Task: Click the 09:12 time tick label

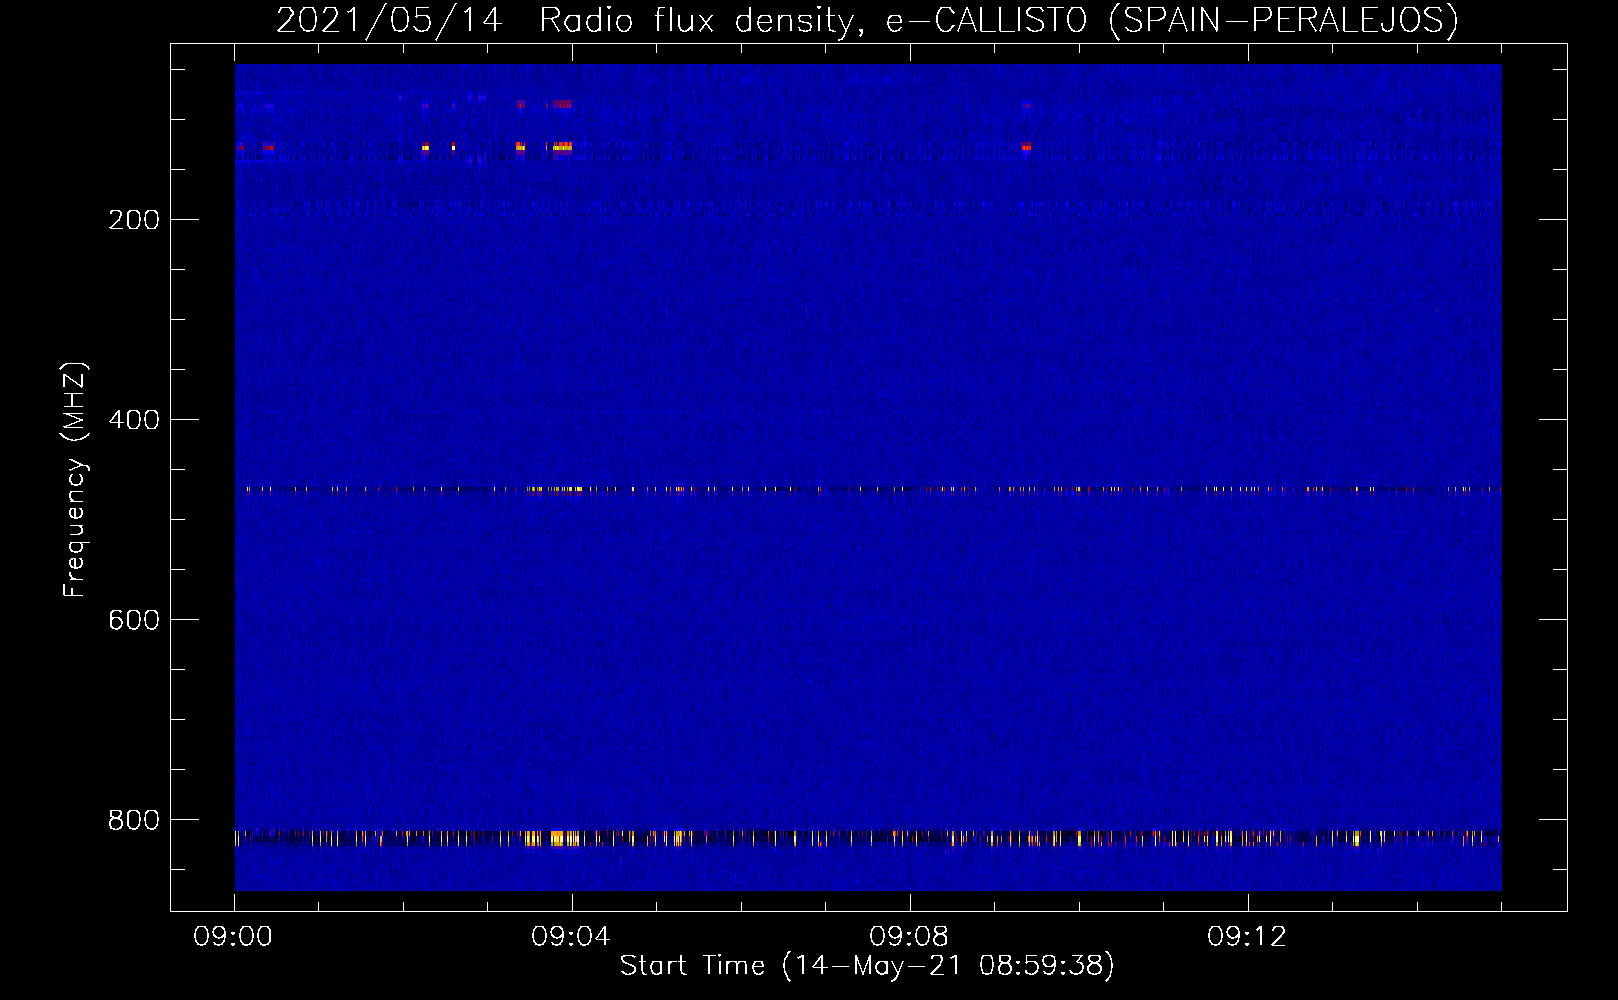Action: pos(1247,937)
